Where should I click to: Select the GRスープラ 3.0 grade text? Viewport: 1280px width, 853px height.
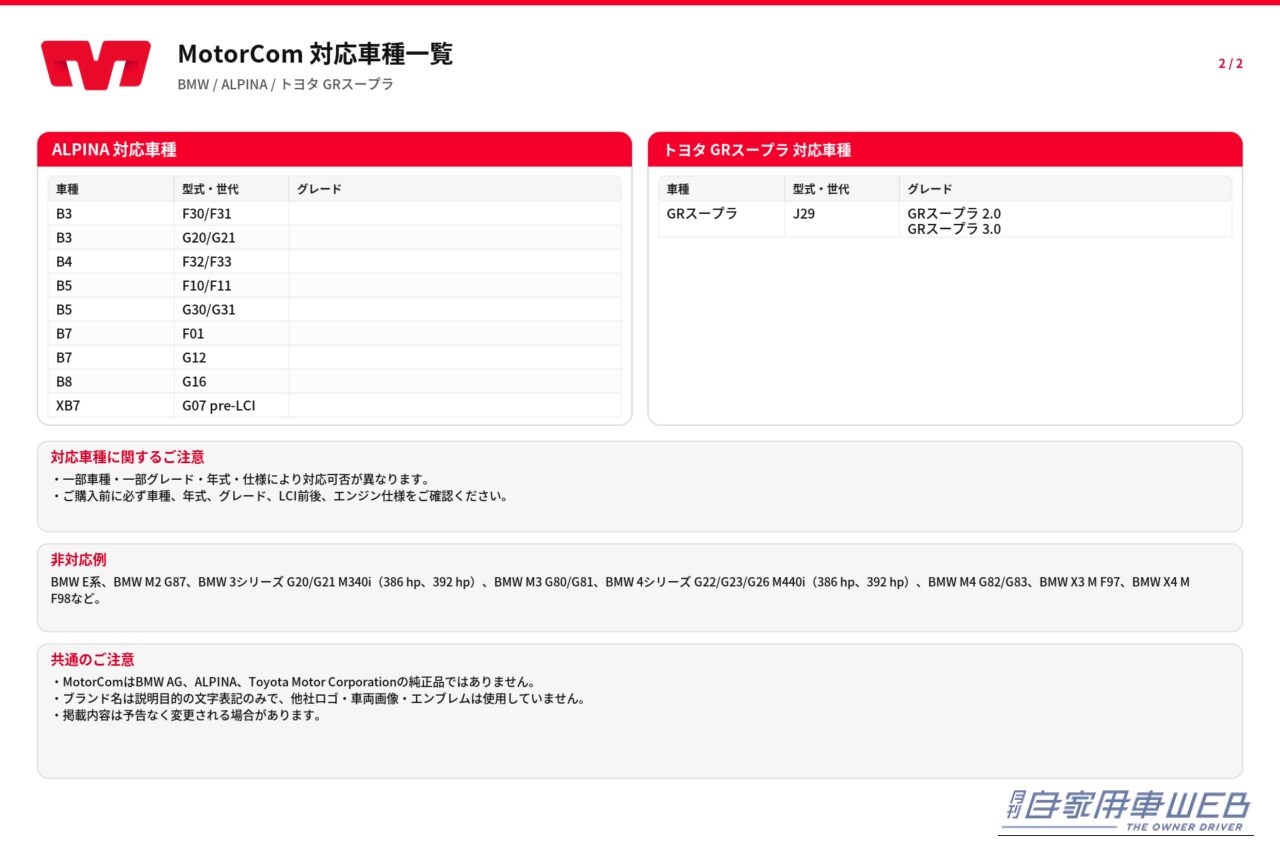point(954,229)
